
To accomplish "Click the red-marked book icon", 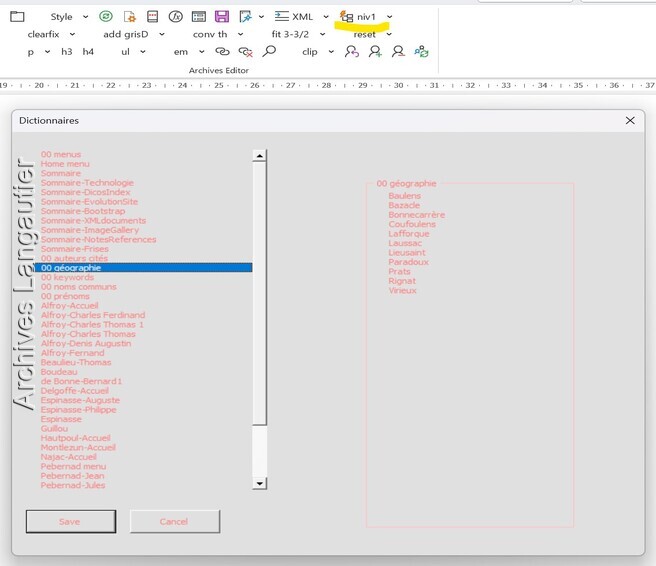I will pyautogui.click(x=153, y=17).
